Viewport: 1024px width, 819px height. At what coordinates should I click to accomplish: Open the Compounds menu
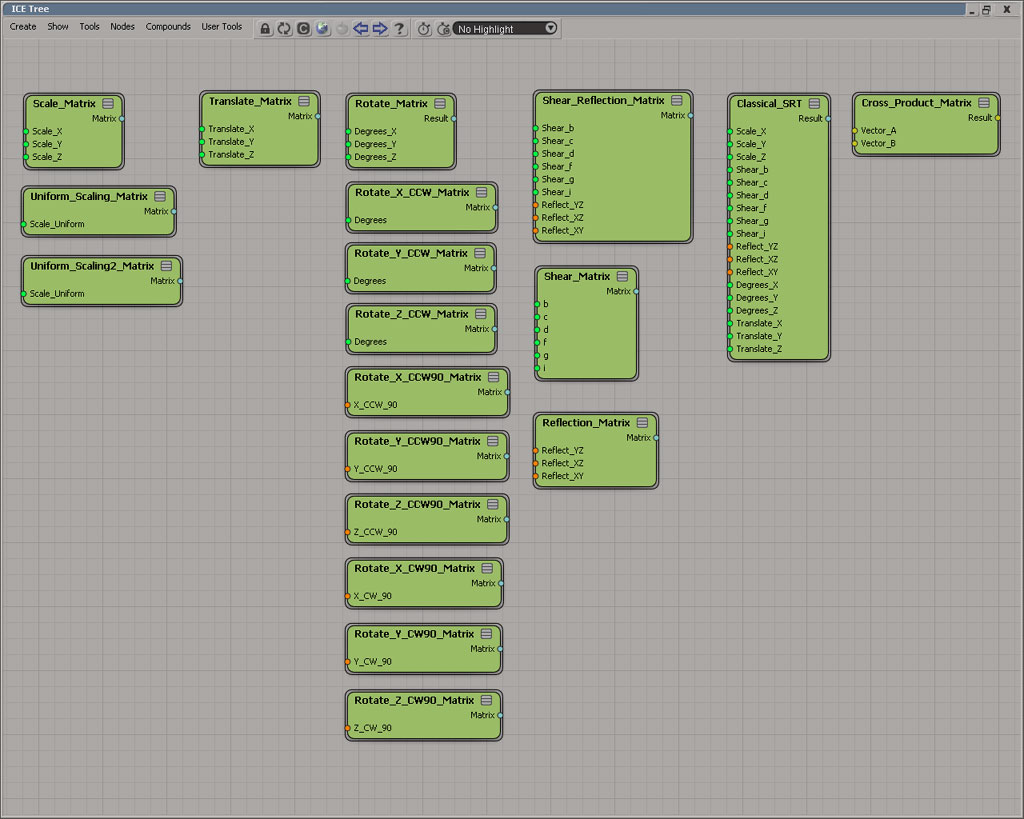(x=168, y=27)
